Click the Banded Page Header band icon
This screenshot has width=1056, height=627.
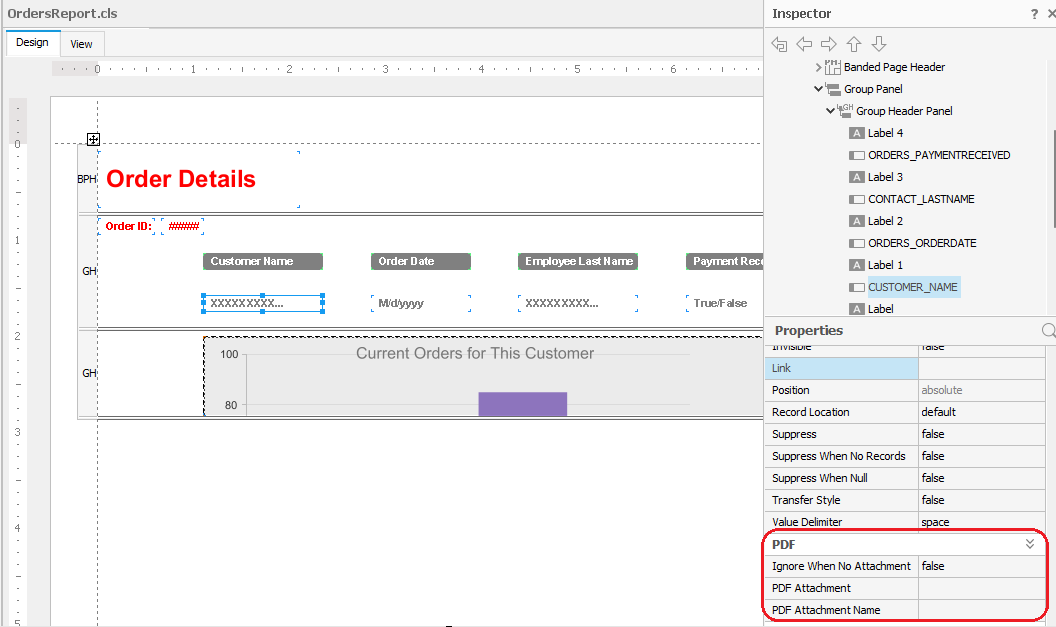coord(831,66)
